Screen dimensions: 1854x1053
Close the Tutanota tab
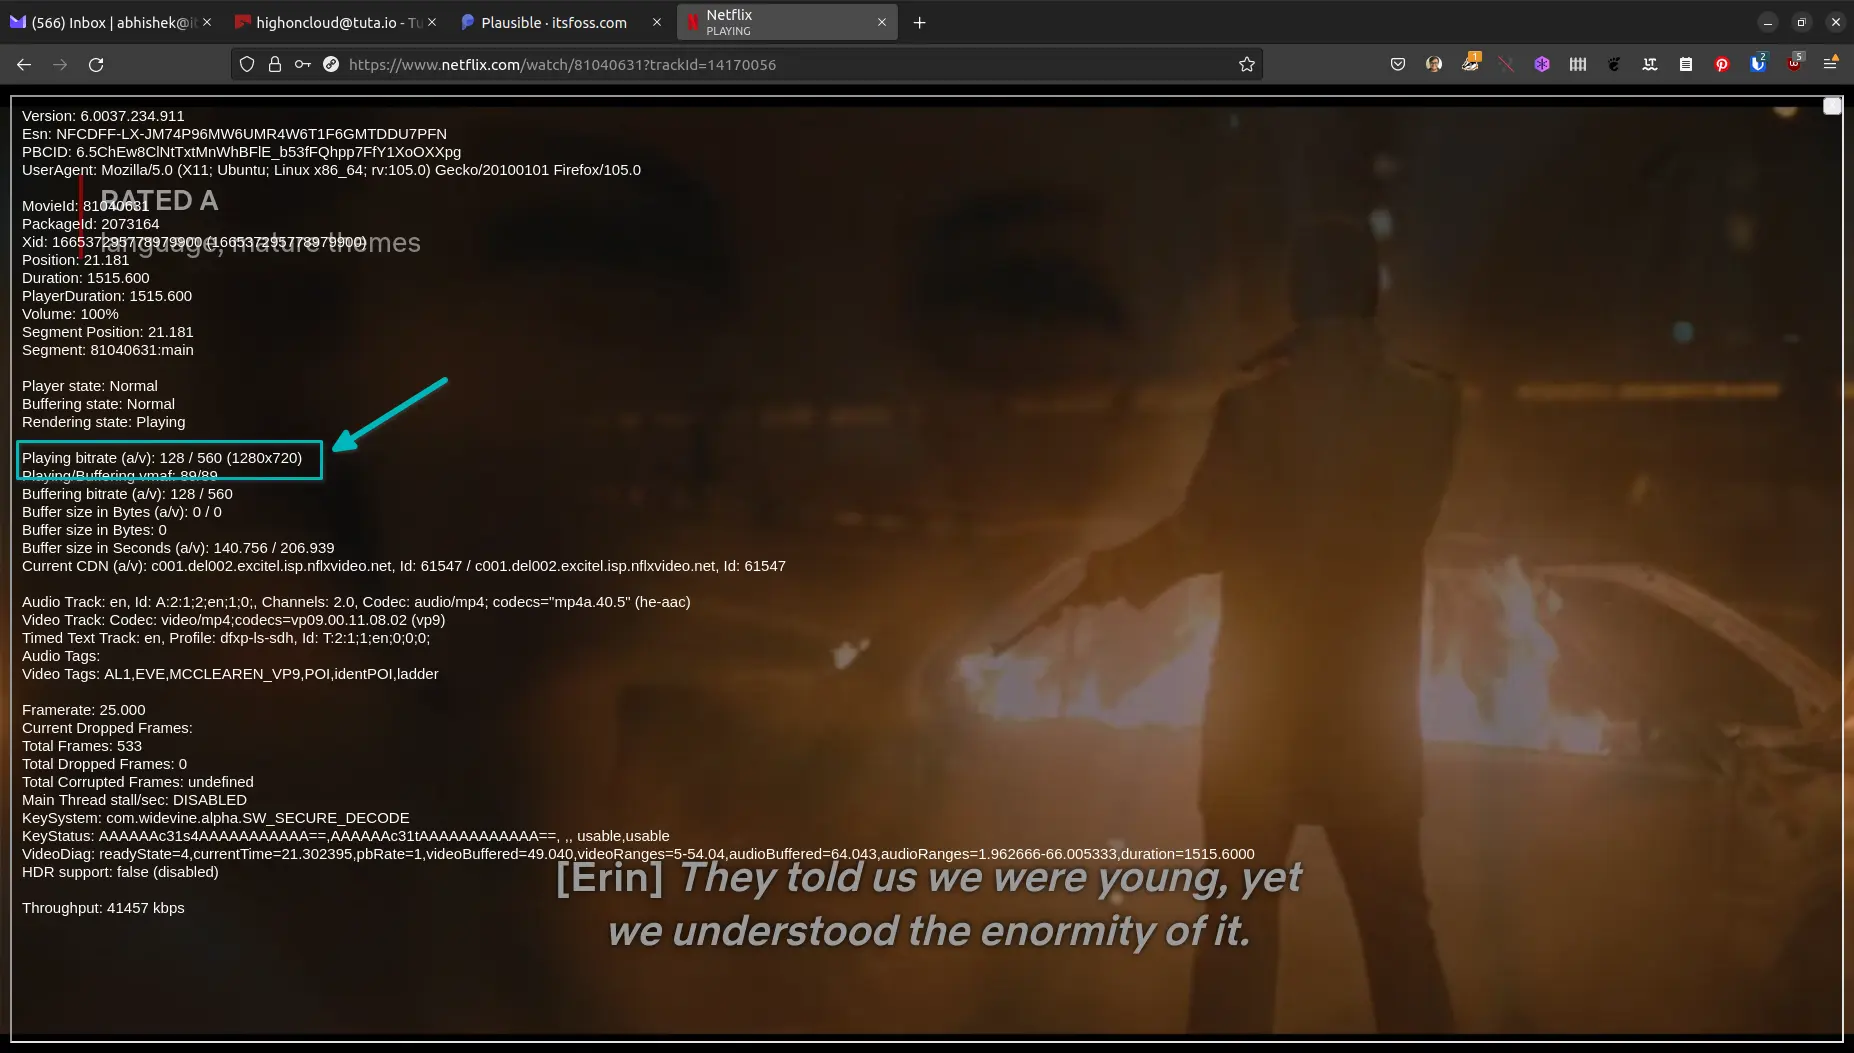432,22
